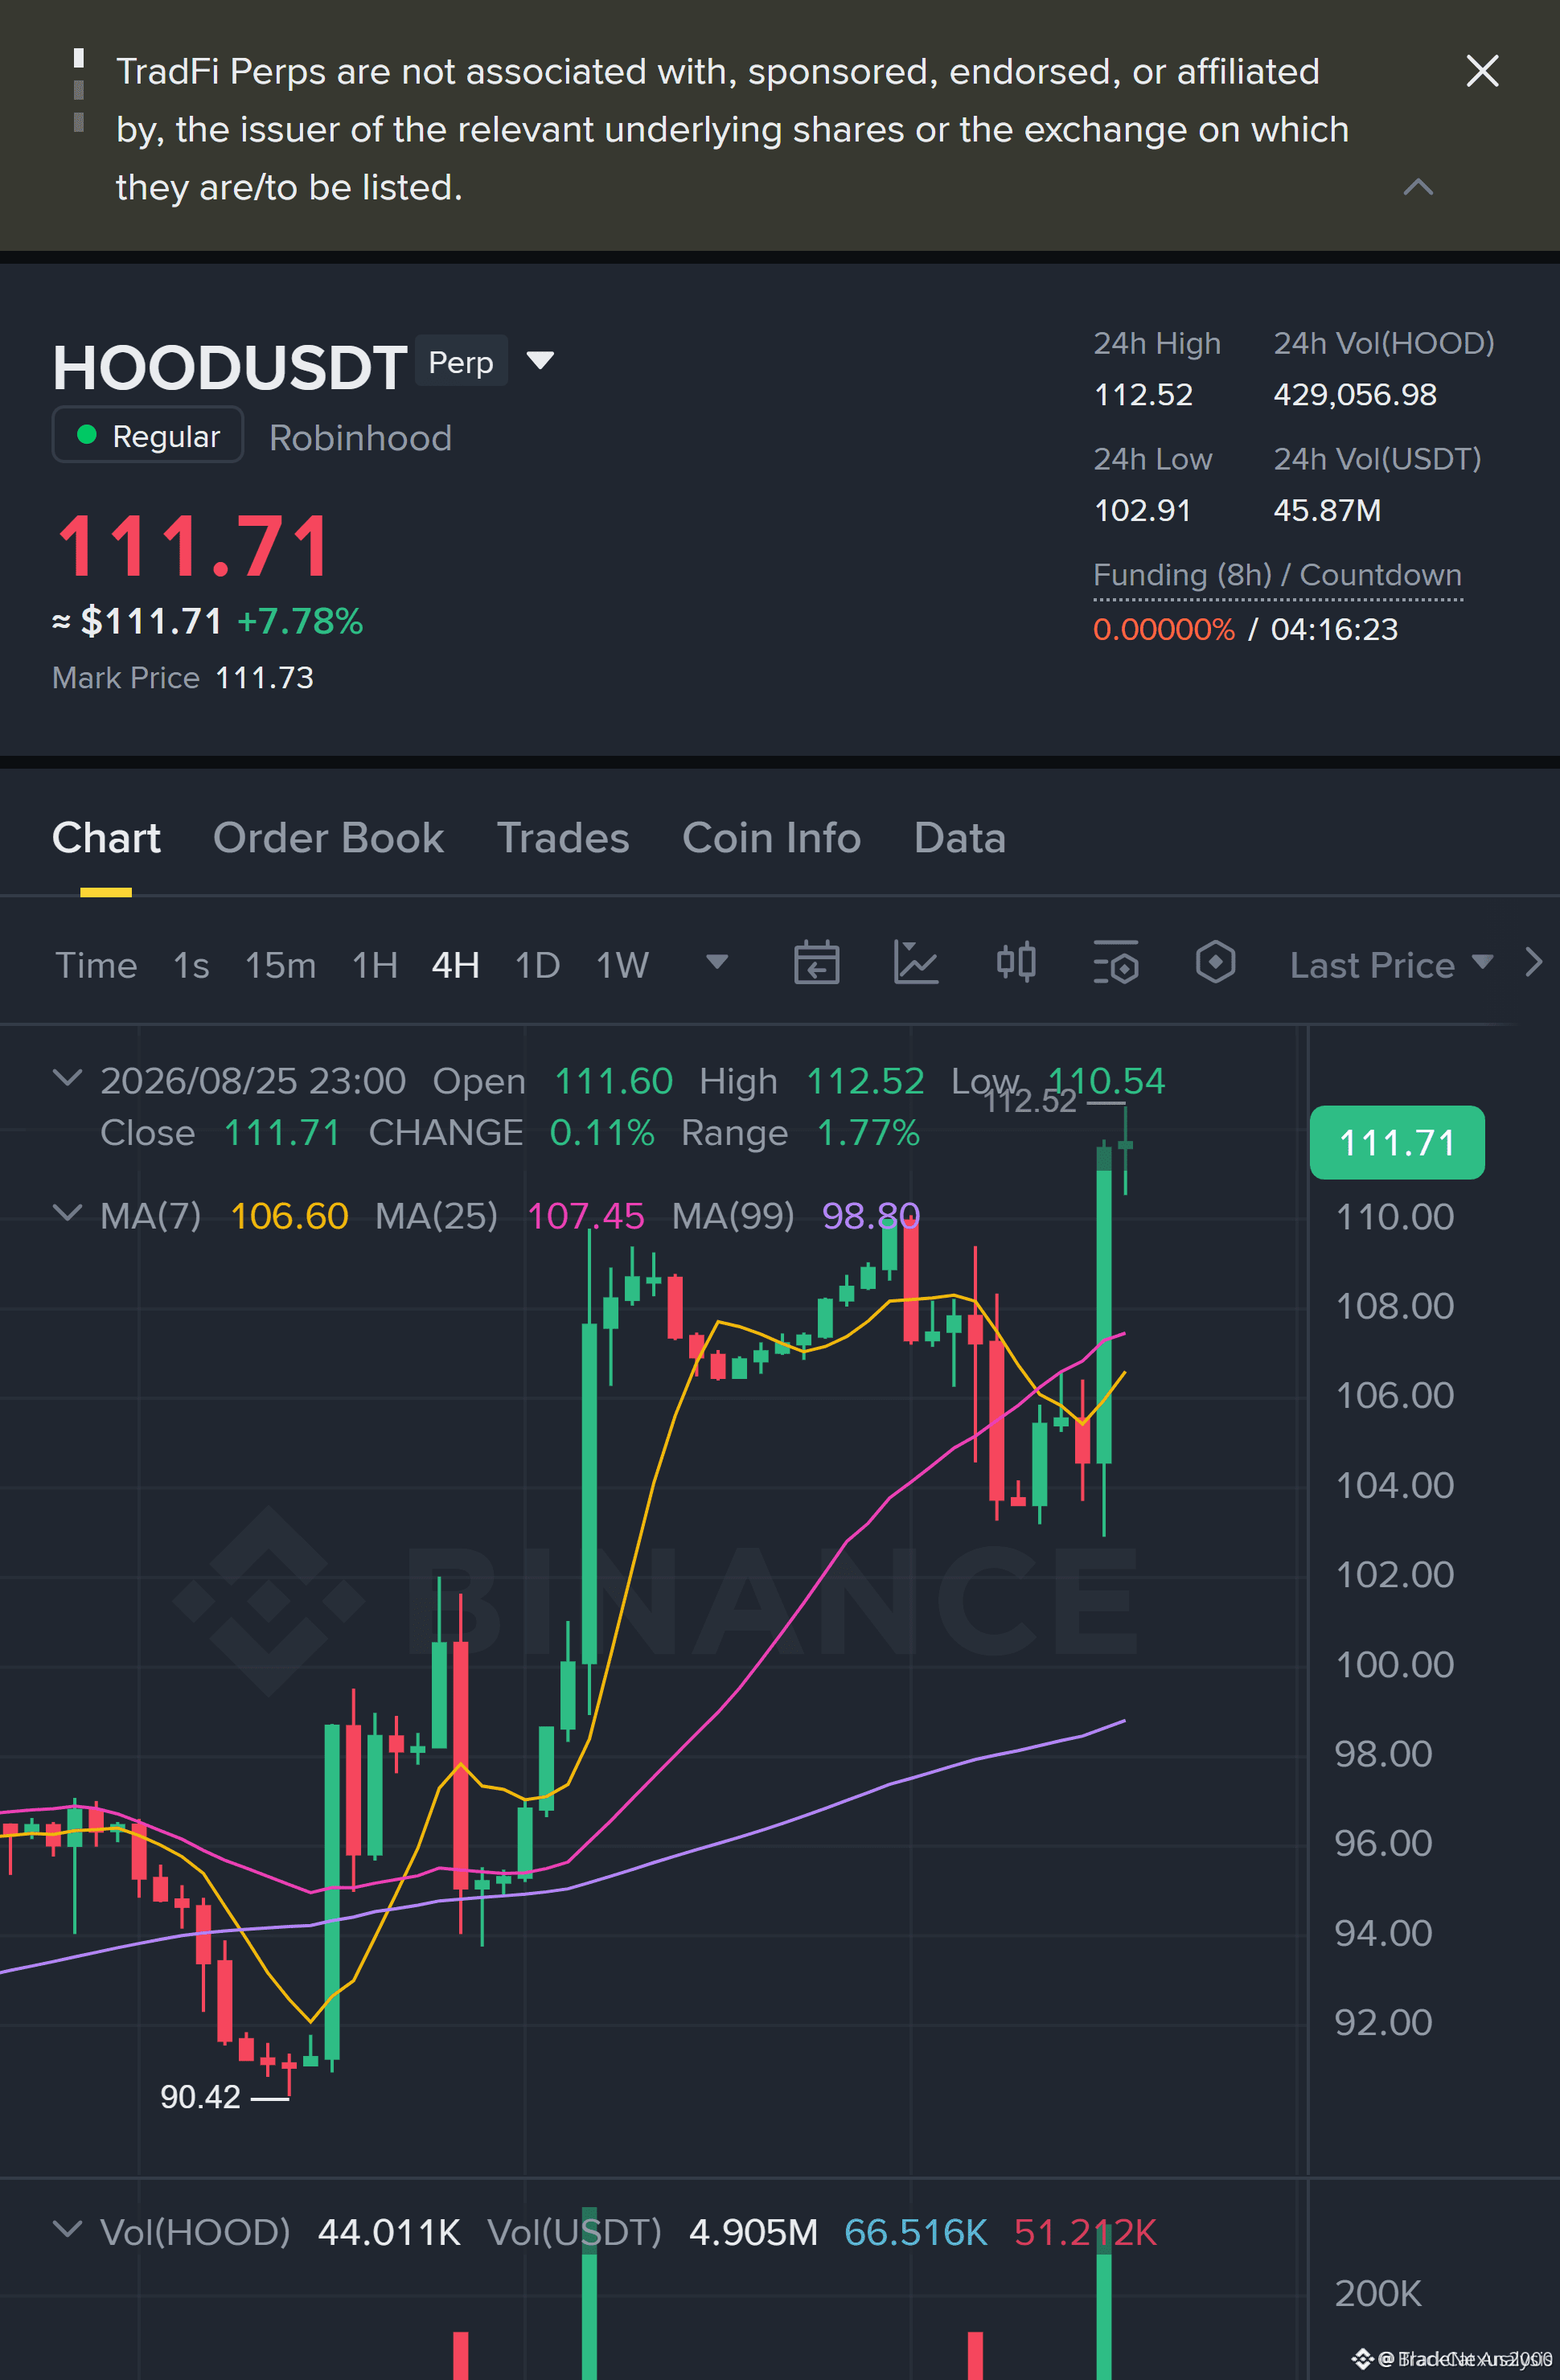
Task: Select the 4H chart interval
Action: click(455, 965)
